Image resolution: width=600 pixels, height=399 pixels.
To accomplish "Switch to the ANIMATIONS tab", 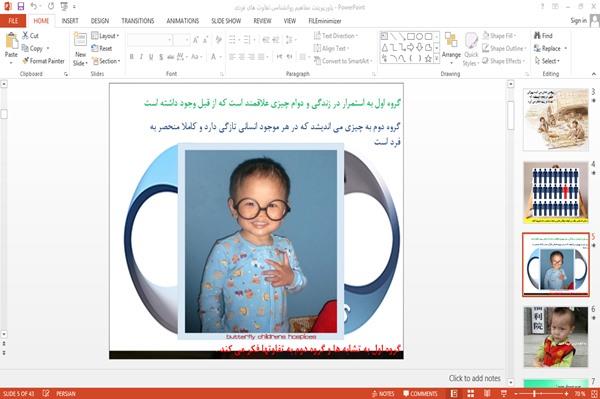I will click(x=183, y=21).
